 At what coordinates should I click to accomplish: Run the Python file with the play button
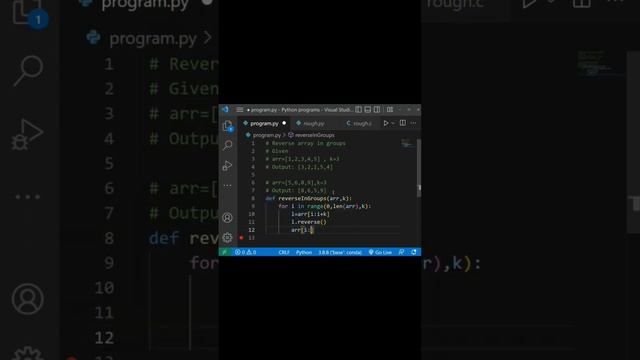pyautogui.click(x=385, y=123)
